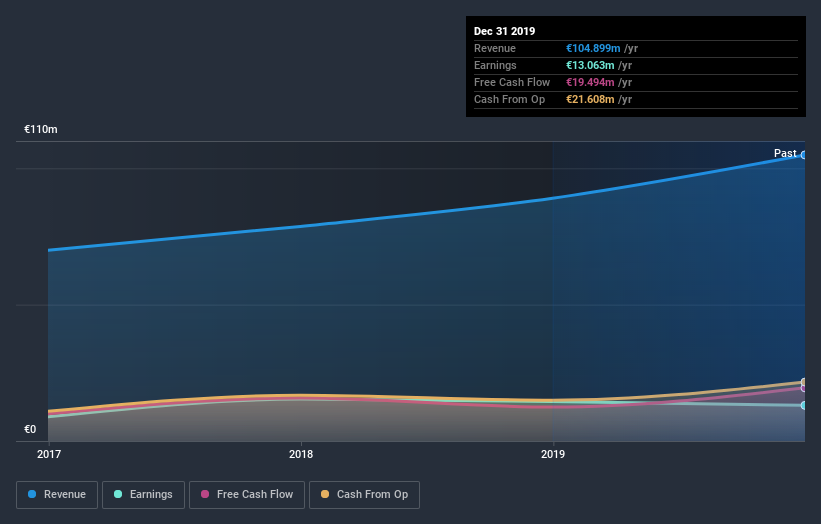This screenshot has height=524, width=821.
Task: Click the €0 y-axis label
Action: click(x=30, y=429)
